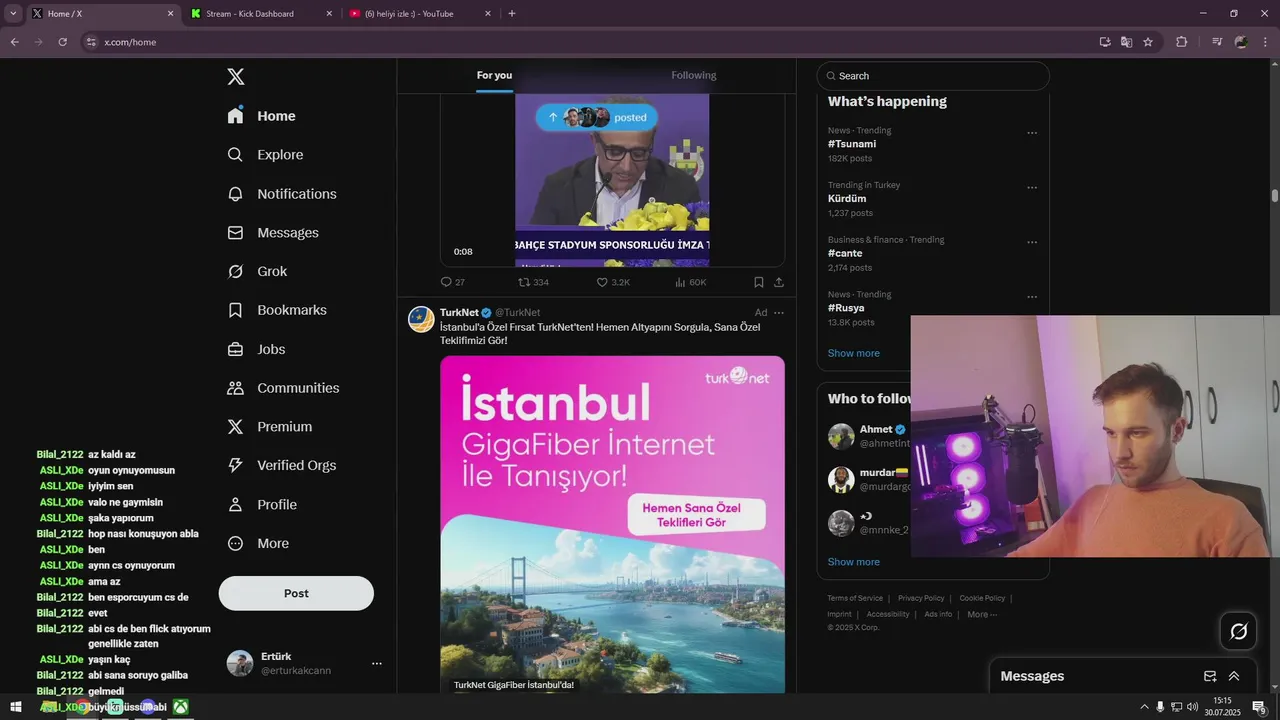
Task: Click the Communities people icon
Action: pyautogui.click(x=236, y=388)
